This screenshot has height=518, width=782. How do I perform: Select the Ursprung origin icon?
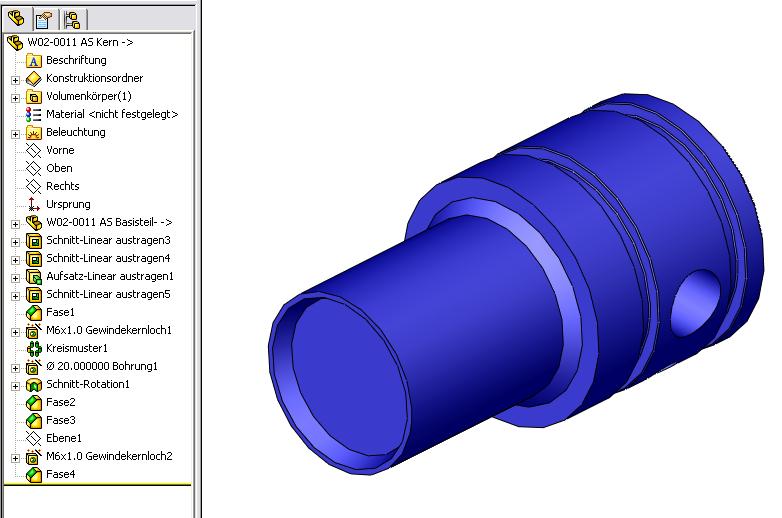click(33, 204)
